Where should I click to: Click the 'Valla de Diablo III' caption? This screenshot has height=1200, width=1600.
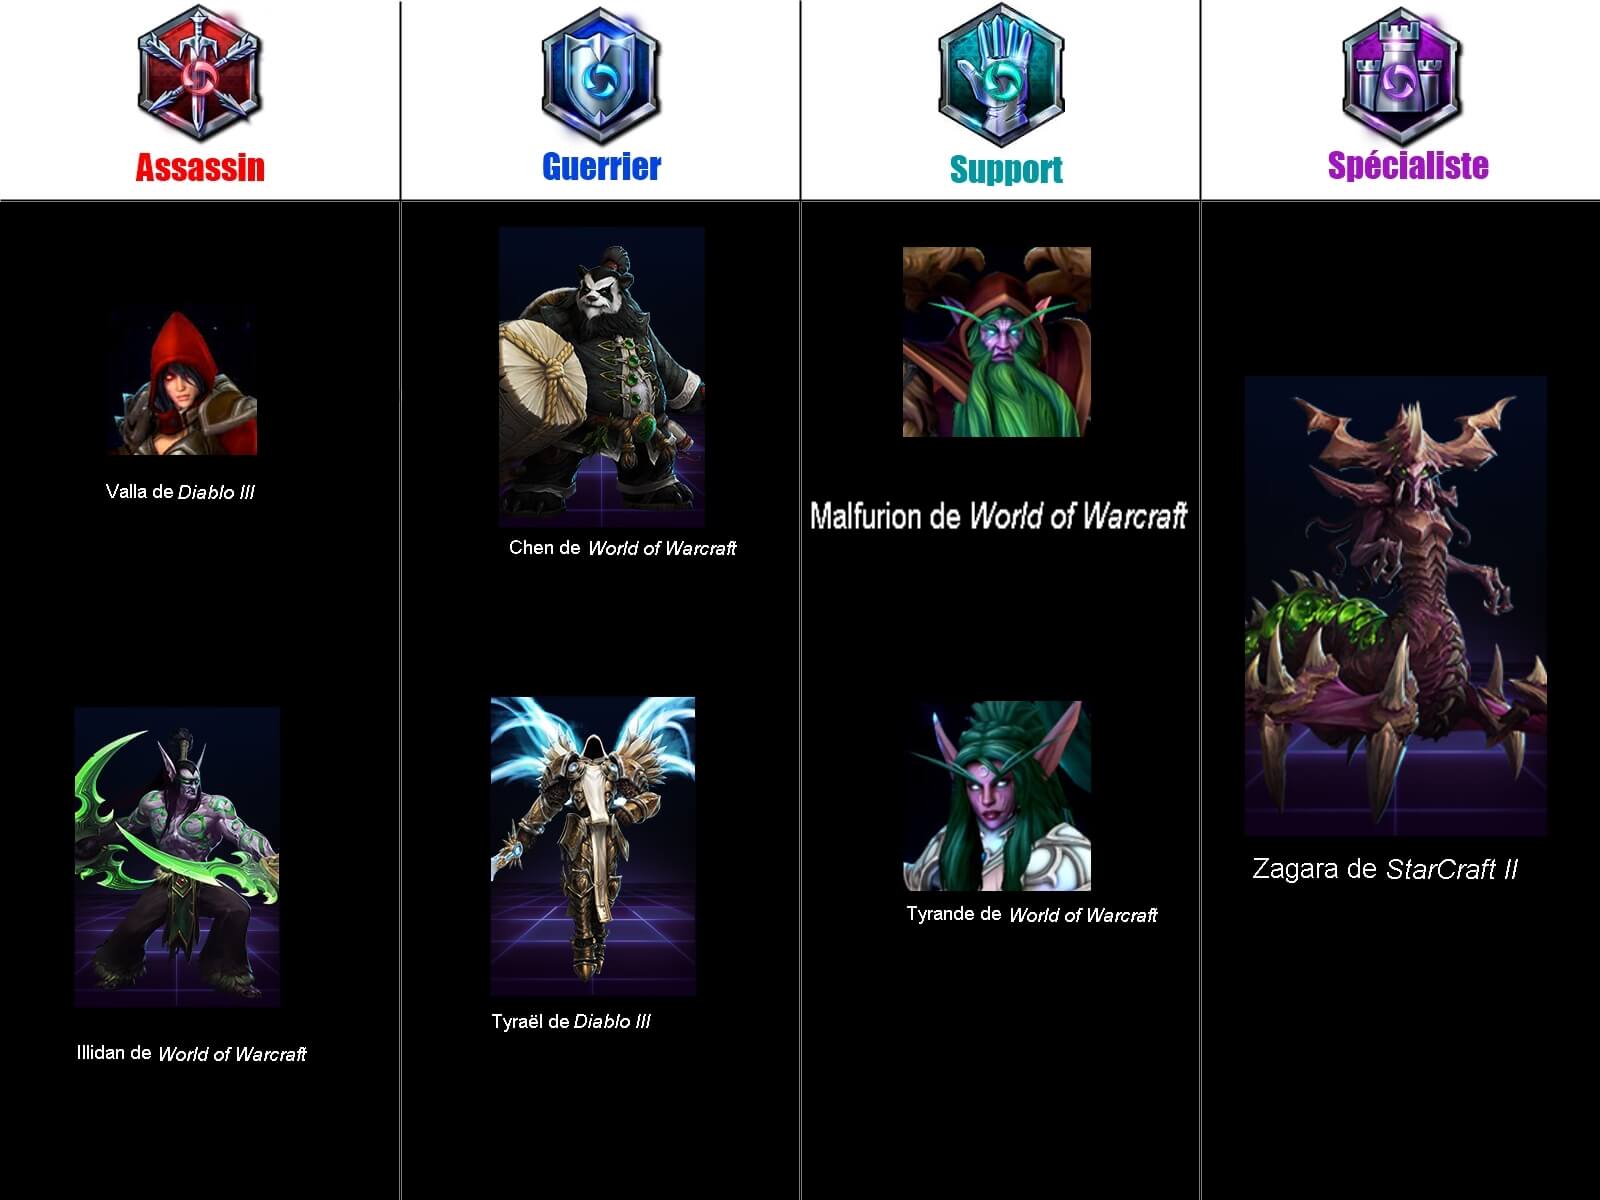pyautogui.click(x=180, y=492)
